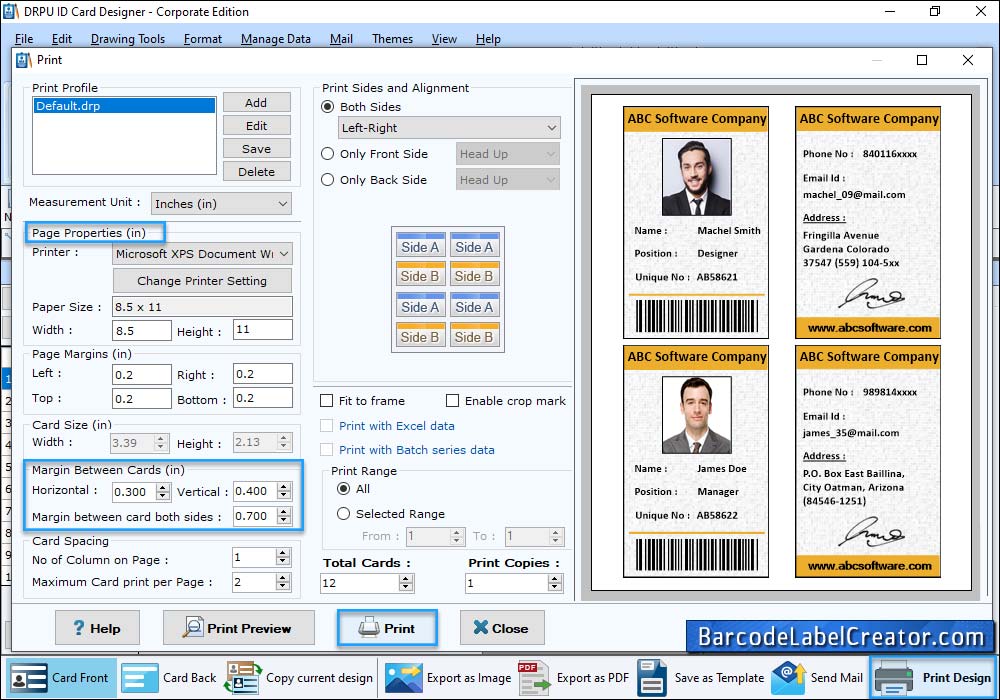Click the Export as PDF icon
Viewport: 1000px width, 700px height.
pos(534,678)
